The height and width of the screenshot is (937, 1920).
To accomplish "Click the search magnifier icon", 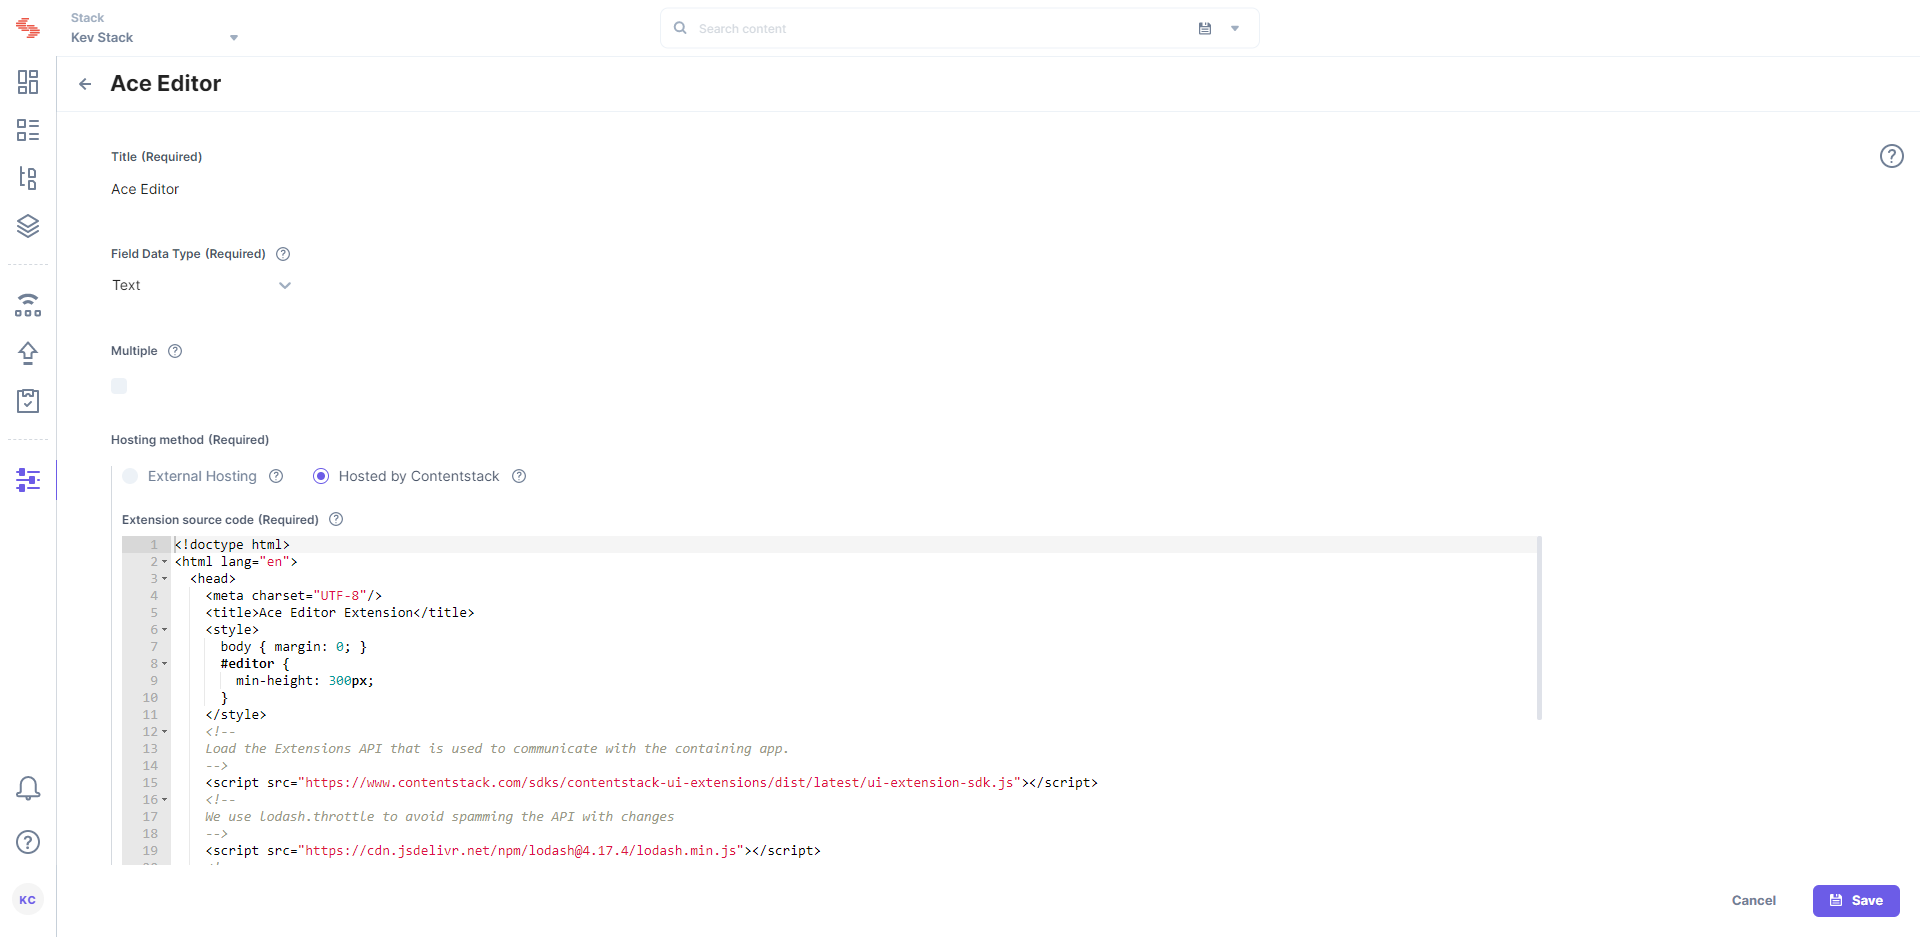I will click(680, 28).
